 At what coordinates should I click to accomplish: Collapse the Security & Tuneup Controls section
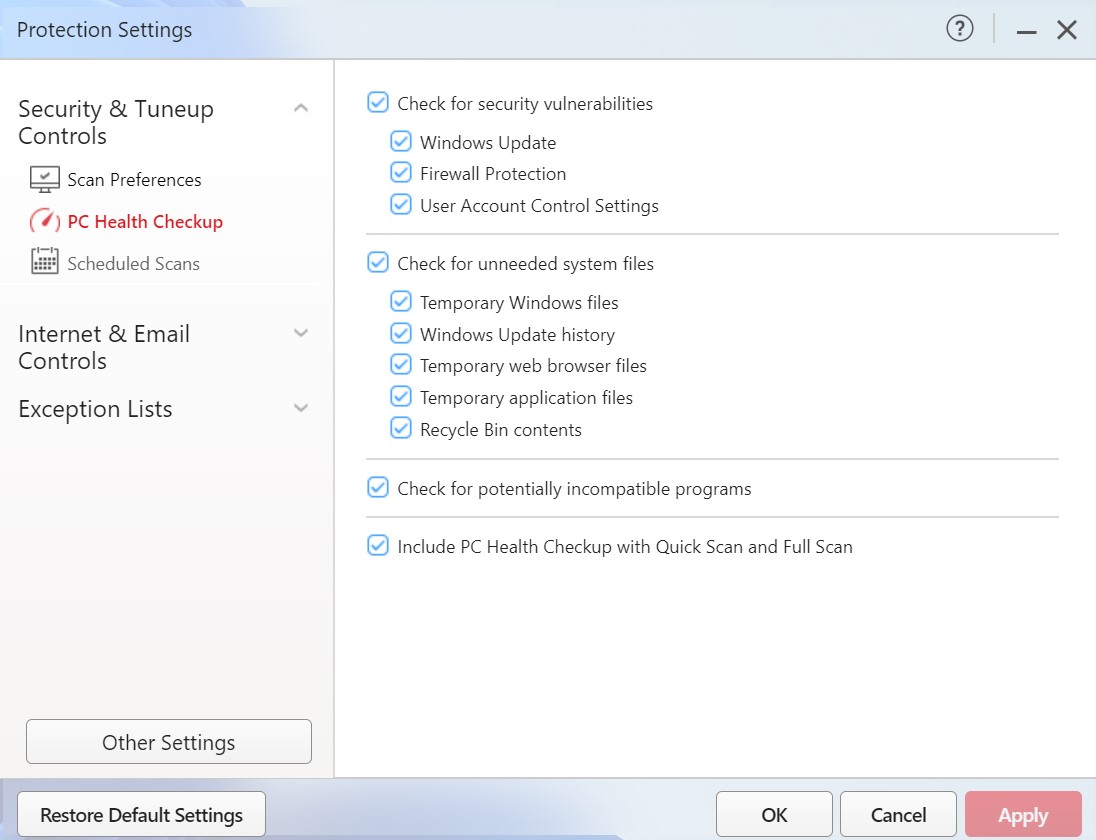click(301, 108)
